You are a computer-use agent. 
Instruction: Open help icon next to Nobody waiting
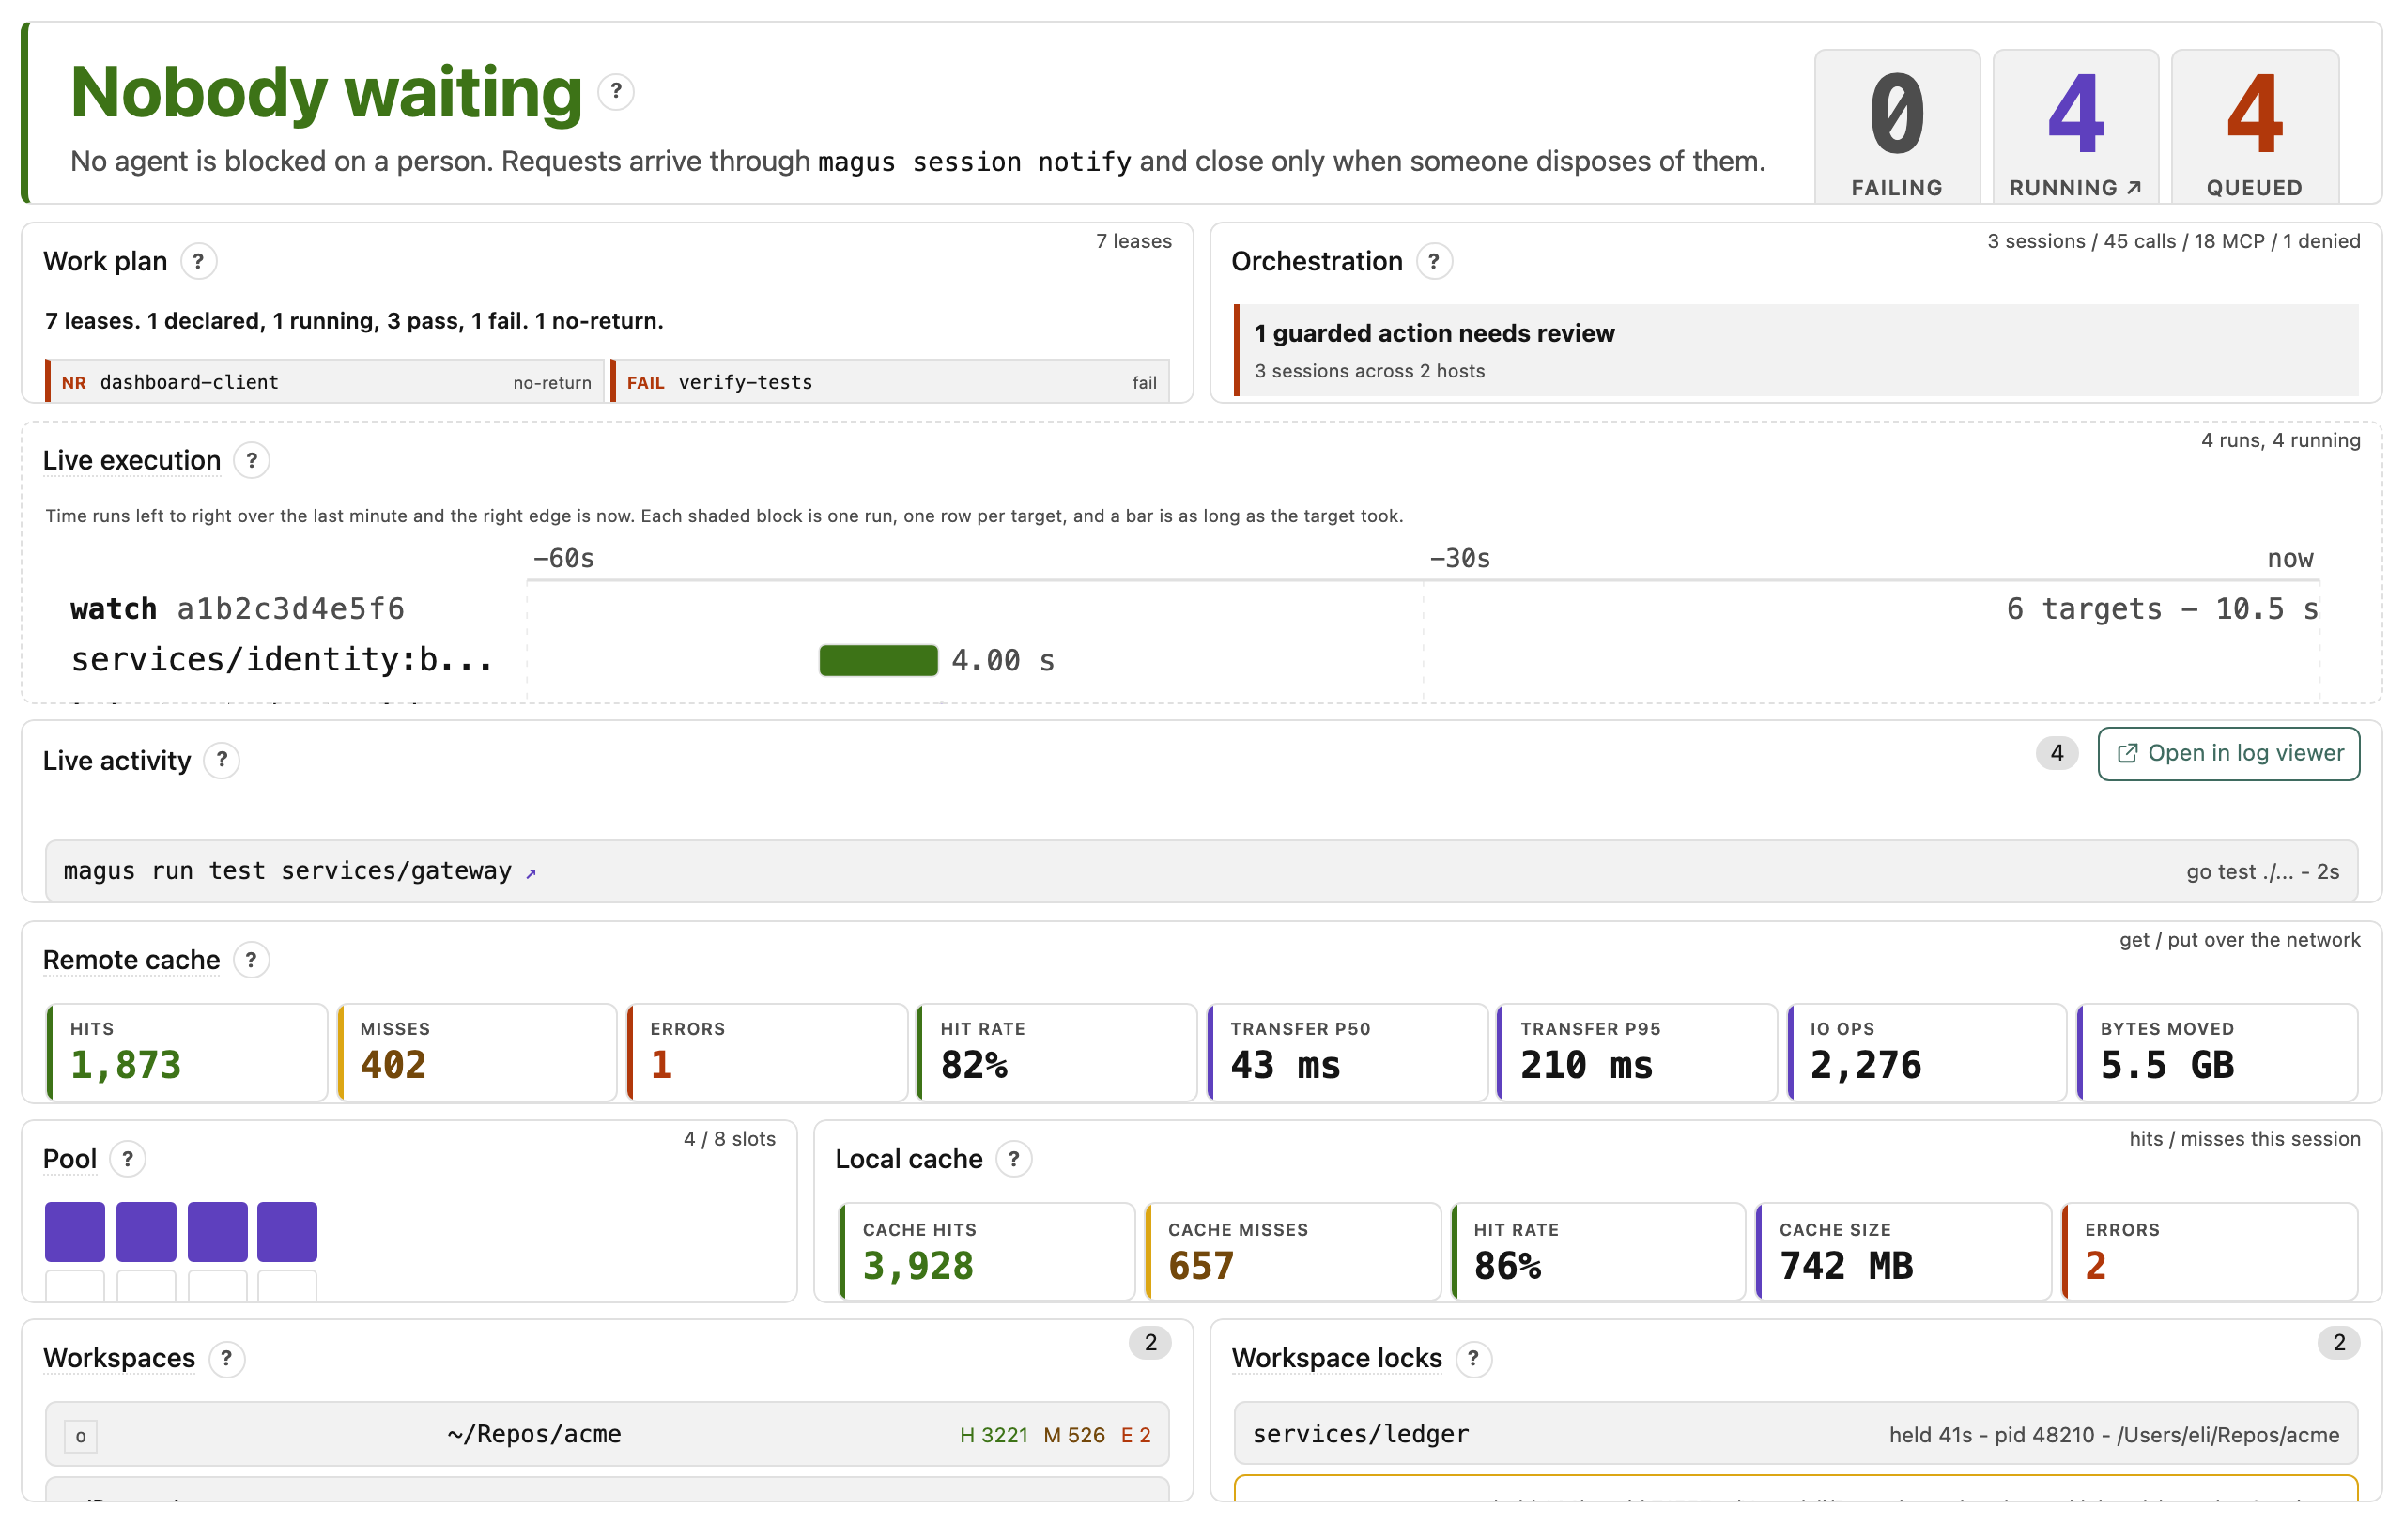pos(616,92)
